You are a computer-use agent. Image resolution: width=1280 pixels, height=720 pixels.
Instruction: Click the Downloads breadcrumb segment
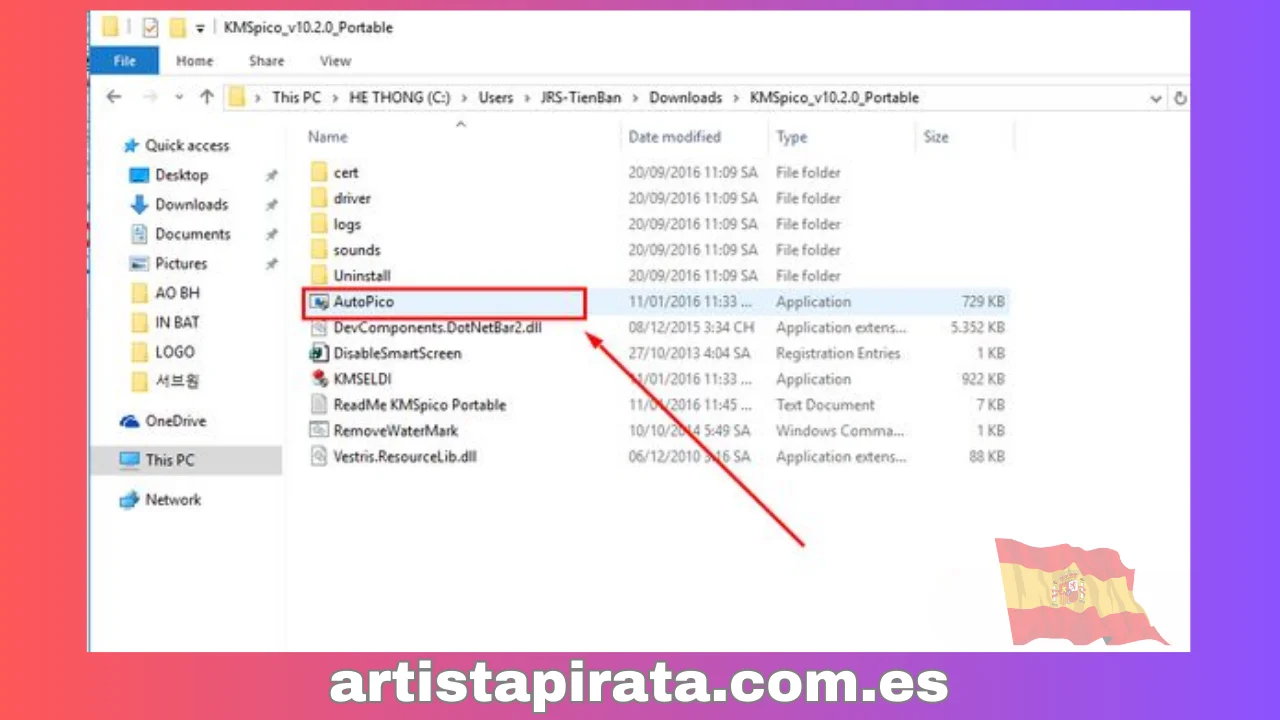click(x=685, y=97)
